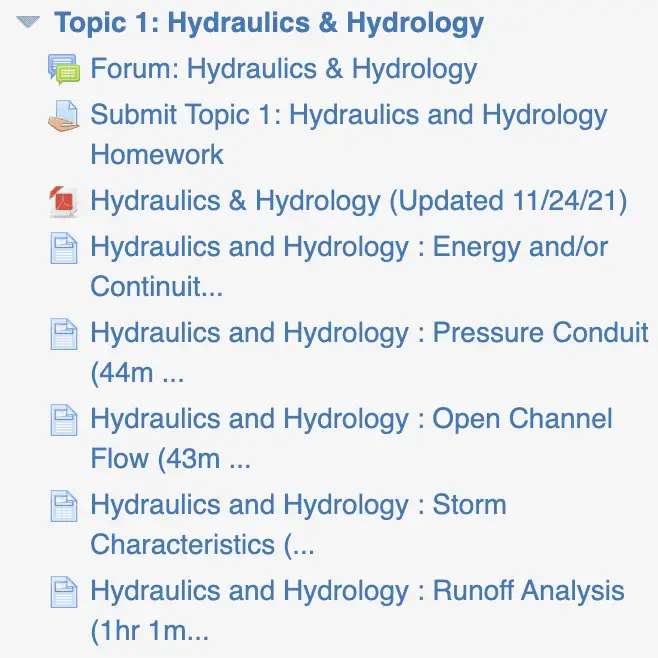Open the Pressure Conduit (44m ... page link
The image size is (658, 658).
[370, 352]
